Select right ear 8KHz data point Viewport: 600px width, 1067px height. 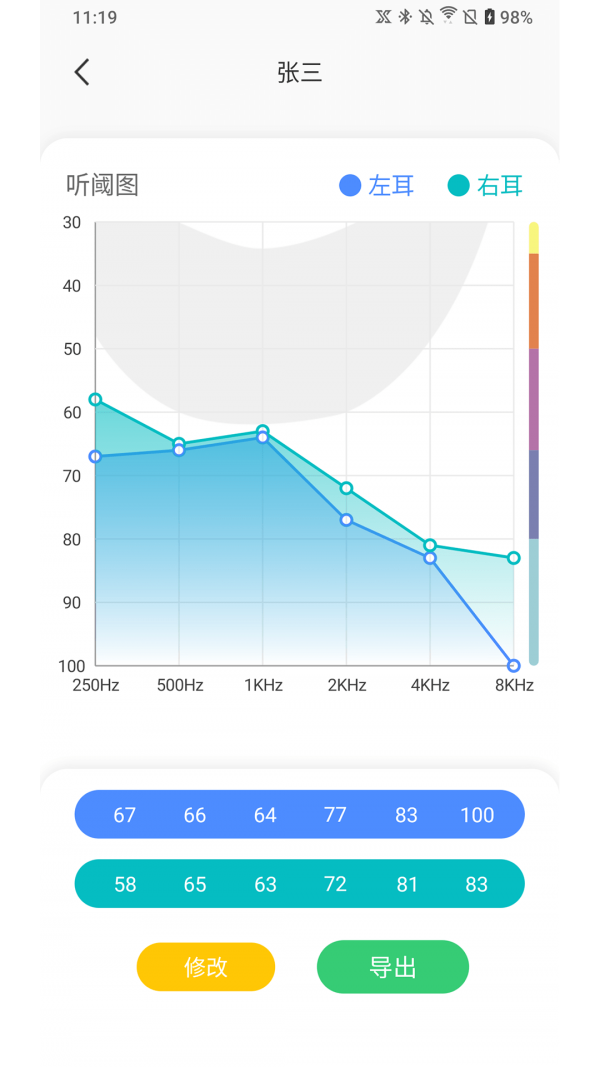(514, 558)
